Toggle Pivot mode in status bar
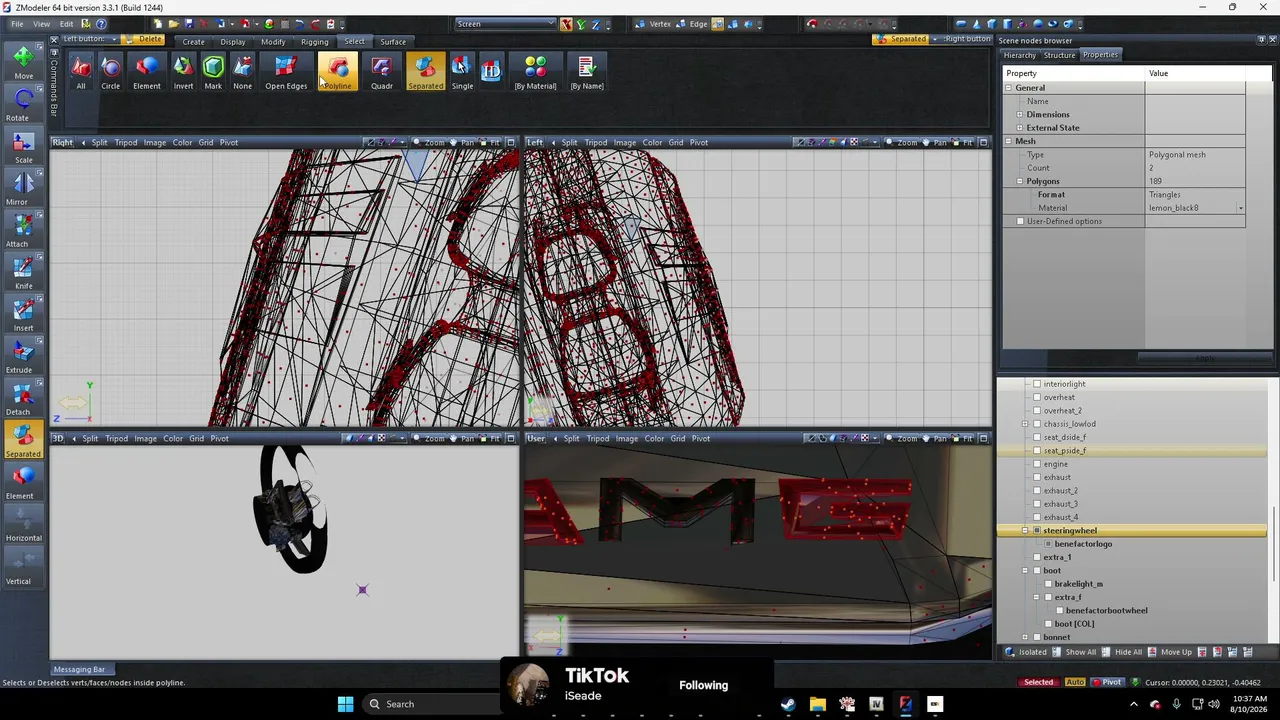 1106,682
